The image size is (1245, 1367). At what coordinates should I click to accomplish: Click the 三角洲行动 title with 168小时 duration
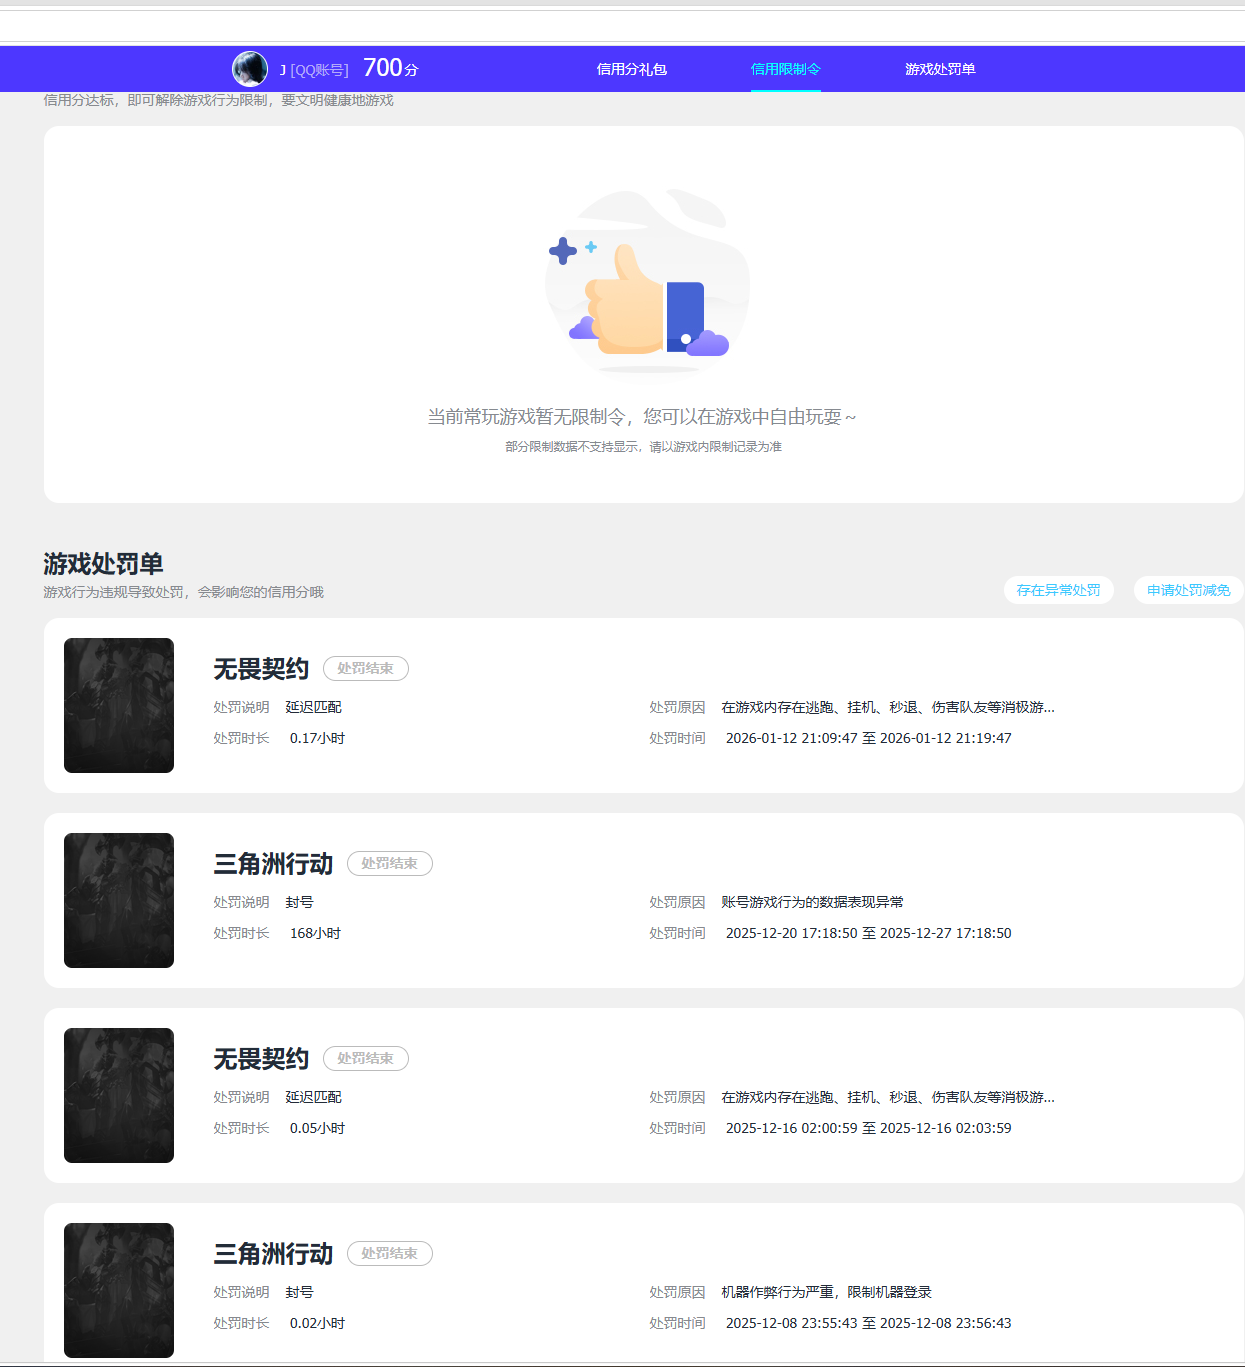point(273,864)
